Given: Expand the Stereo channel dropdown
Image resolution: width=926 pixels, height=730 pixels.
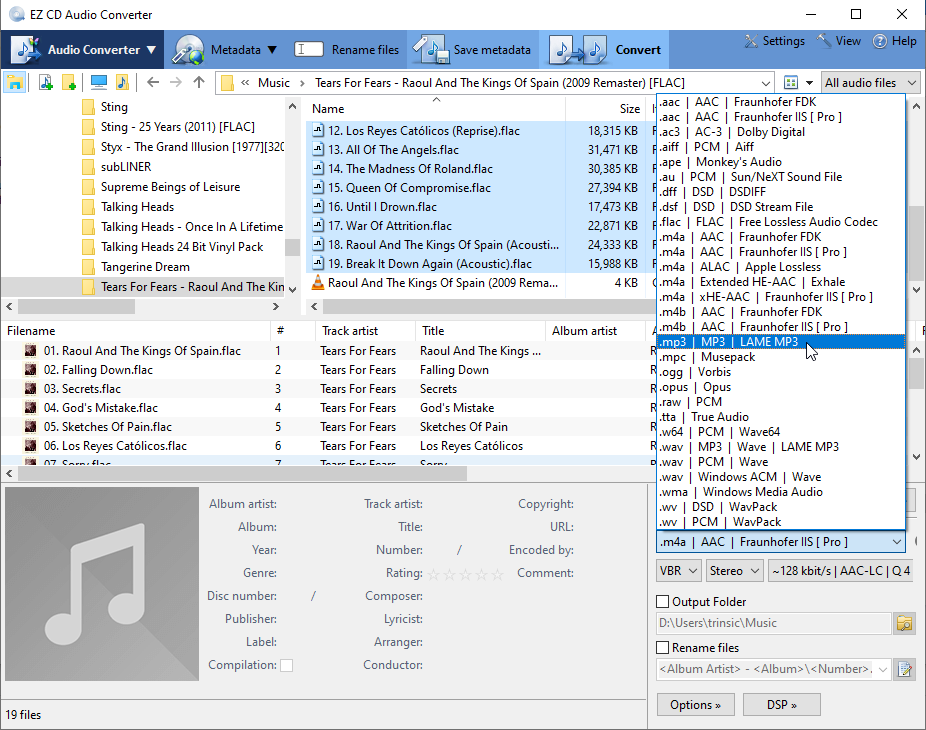Looking at the screenshot, I should pyautogui.click(x=733, y=571).
